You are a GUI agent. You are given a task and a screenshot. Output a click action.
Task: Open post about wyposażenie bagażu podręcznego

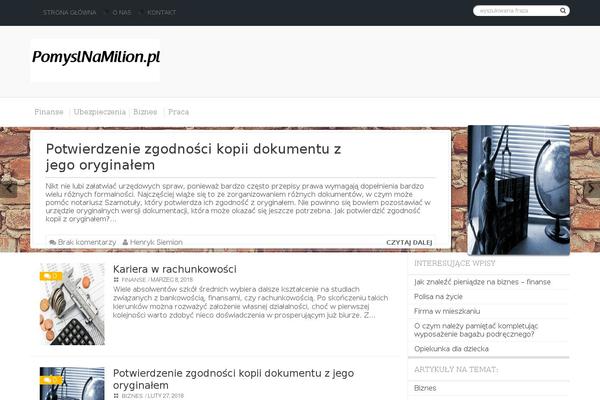coord(476,330)
